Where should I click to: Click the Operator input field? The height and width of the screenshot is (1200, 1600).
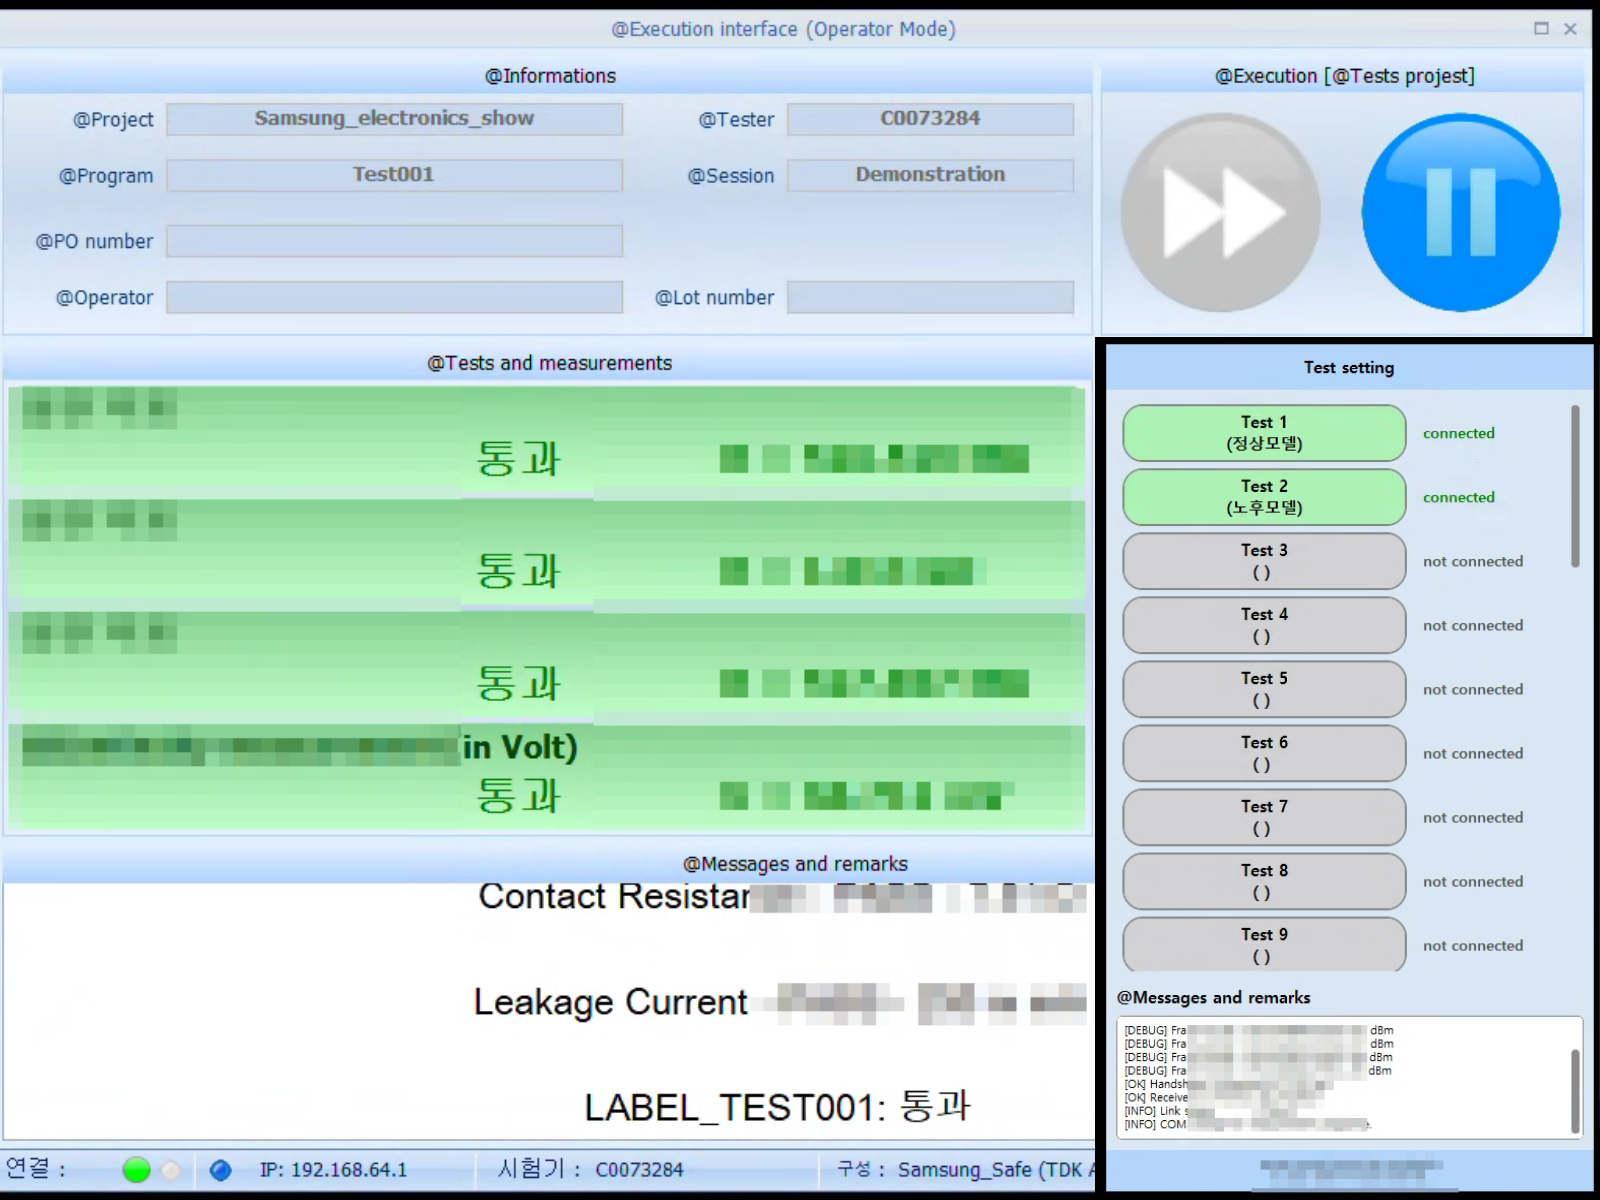coord(394,297)
